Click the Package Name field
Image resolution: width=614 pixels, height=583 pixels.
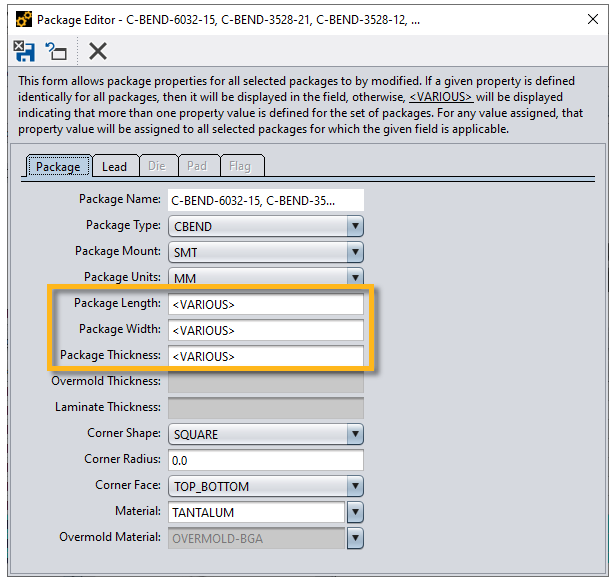pyautogui.click(x=266, y=200)
